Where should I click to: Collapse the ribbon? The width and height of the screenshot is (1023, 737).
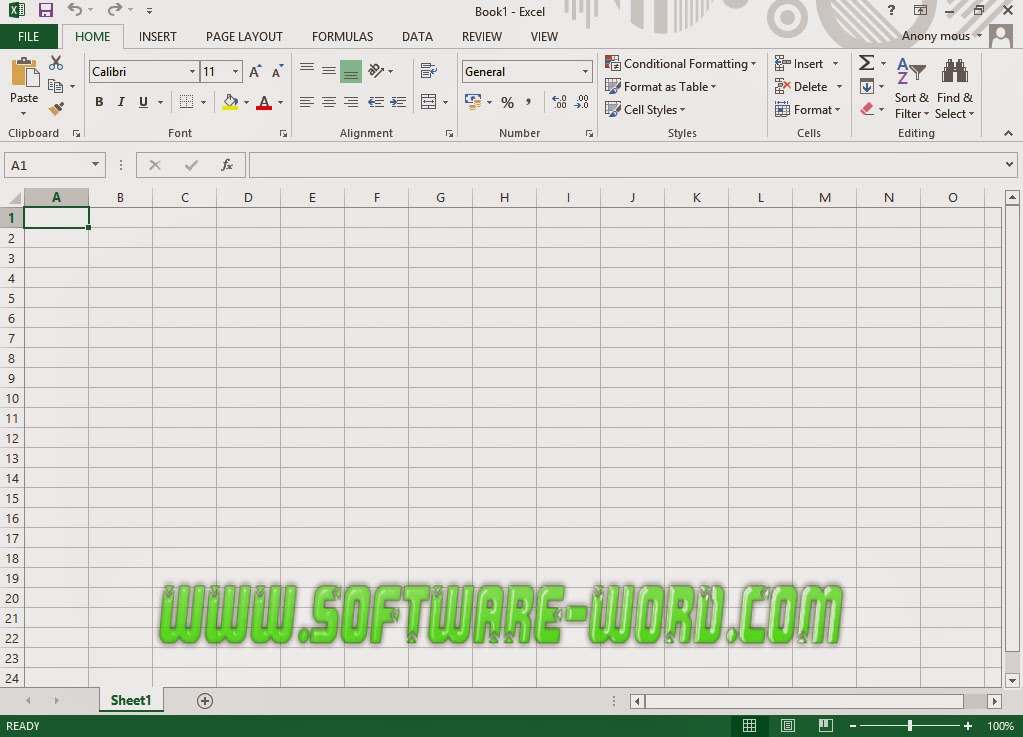point(1009,133)
